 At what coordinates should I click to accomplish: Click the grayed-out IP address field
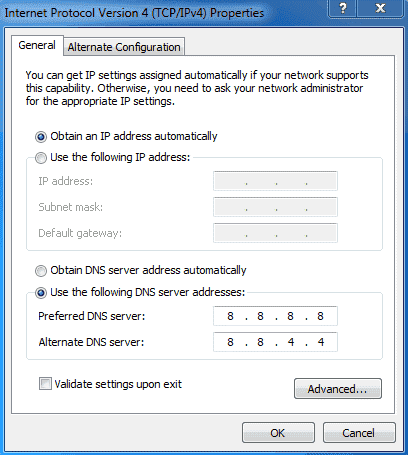coord(275,181)
